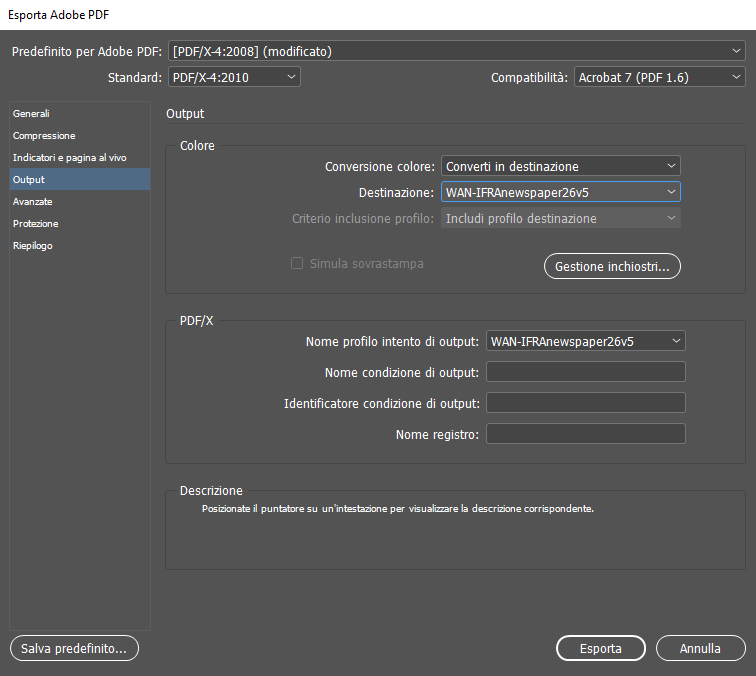Viewport: 756px width, 676px height.
Task: Focus the Identificatore condizione di output field
Action: 586,403
